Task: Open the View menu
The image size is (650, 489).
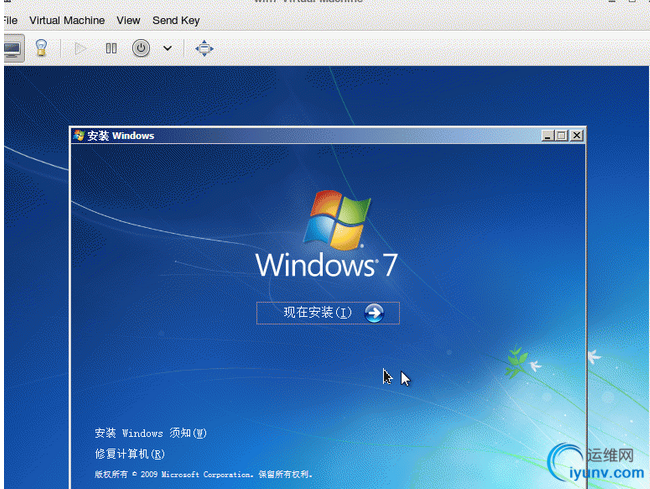Action: coord(128,20)
